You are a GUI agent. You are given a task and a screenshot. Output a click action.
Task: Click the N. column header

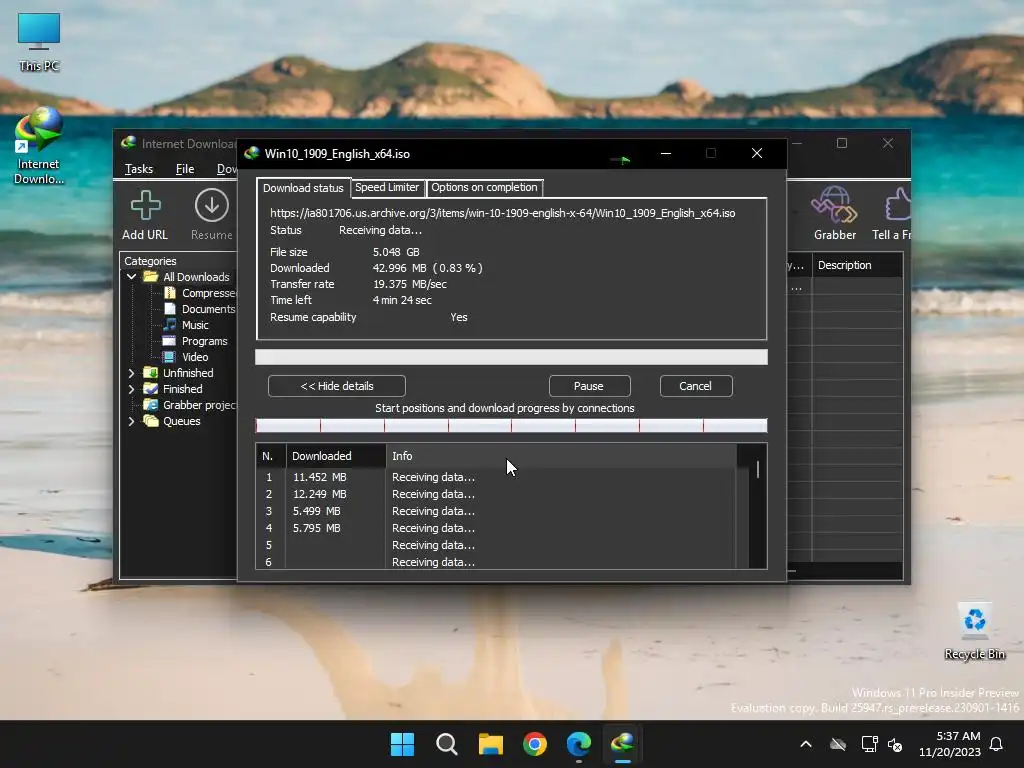[x=271, y=456]
